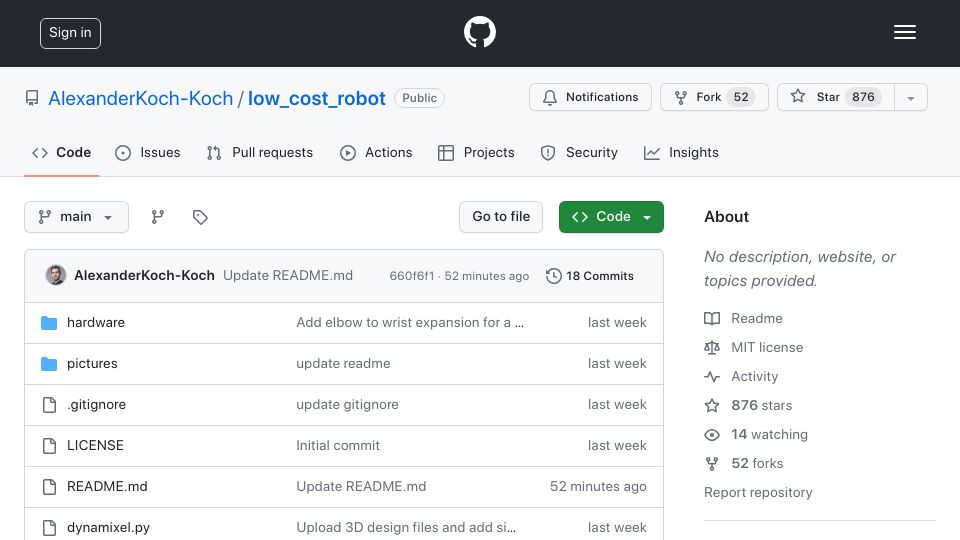Screen dimensions: 960x540
Task: Open the Security tab
Action: 579,152
